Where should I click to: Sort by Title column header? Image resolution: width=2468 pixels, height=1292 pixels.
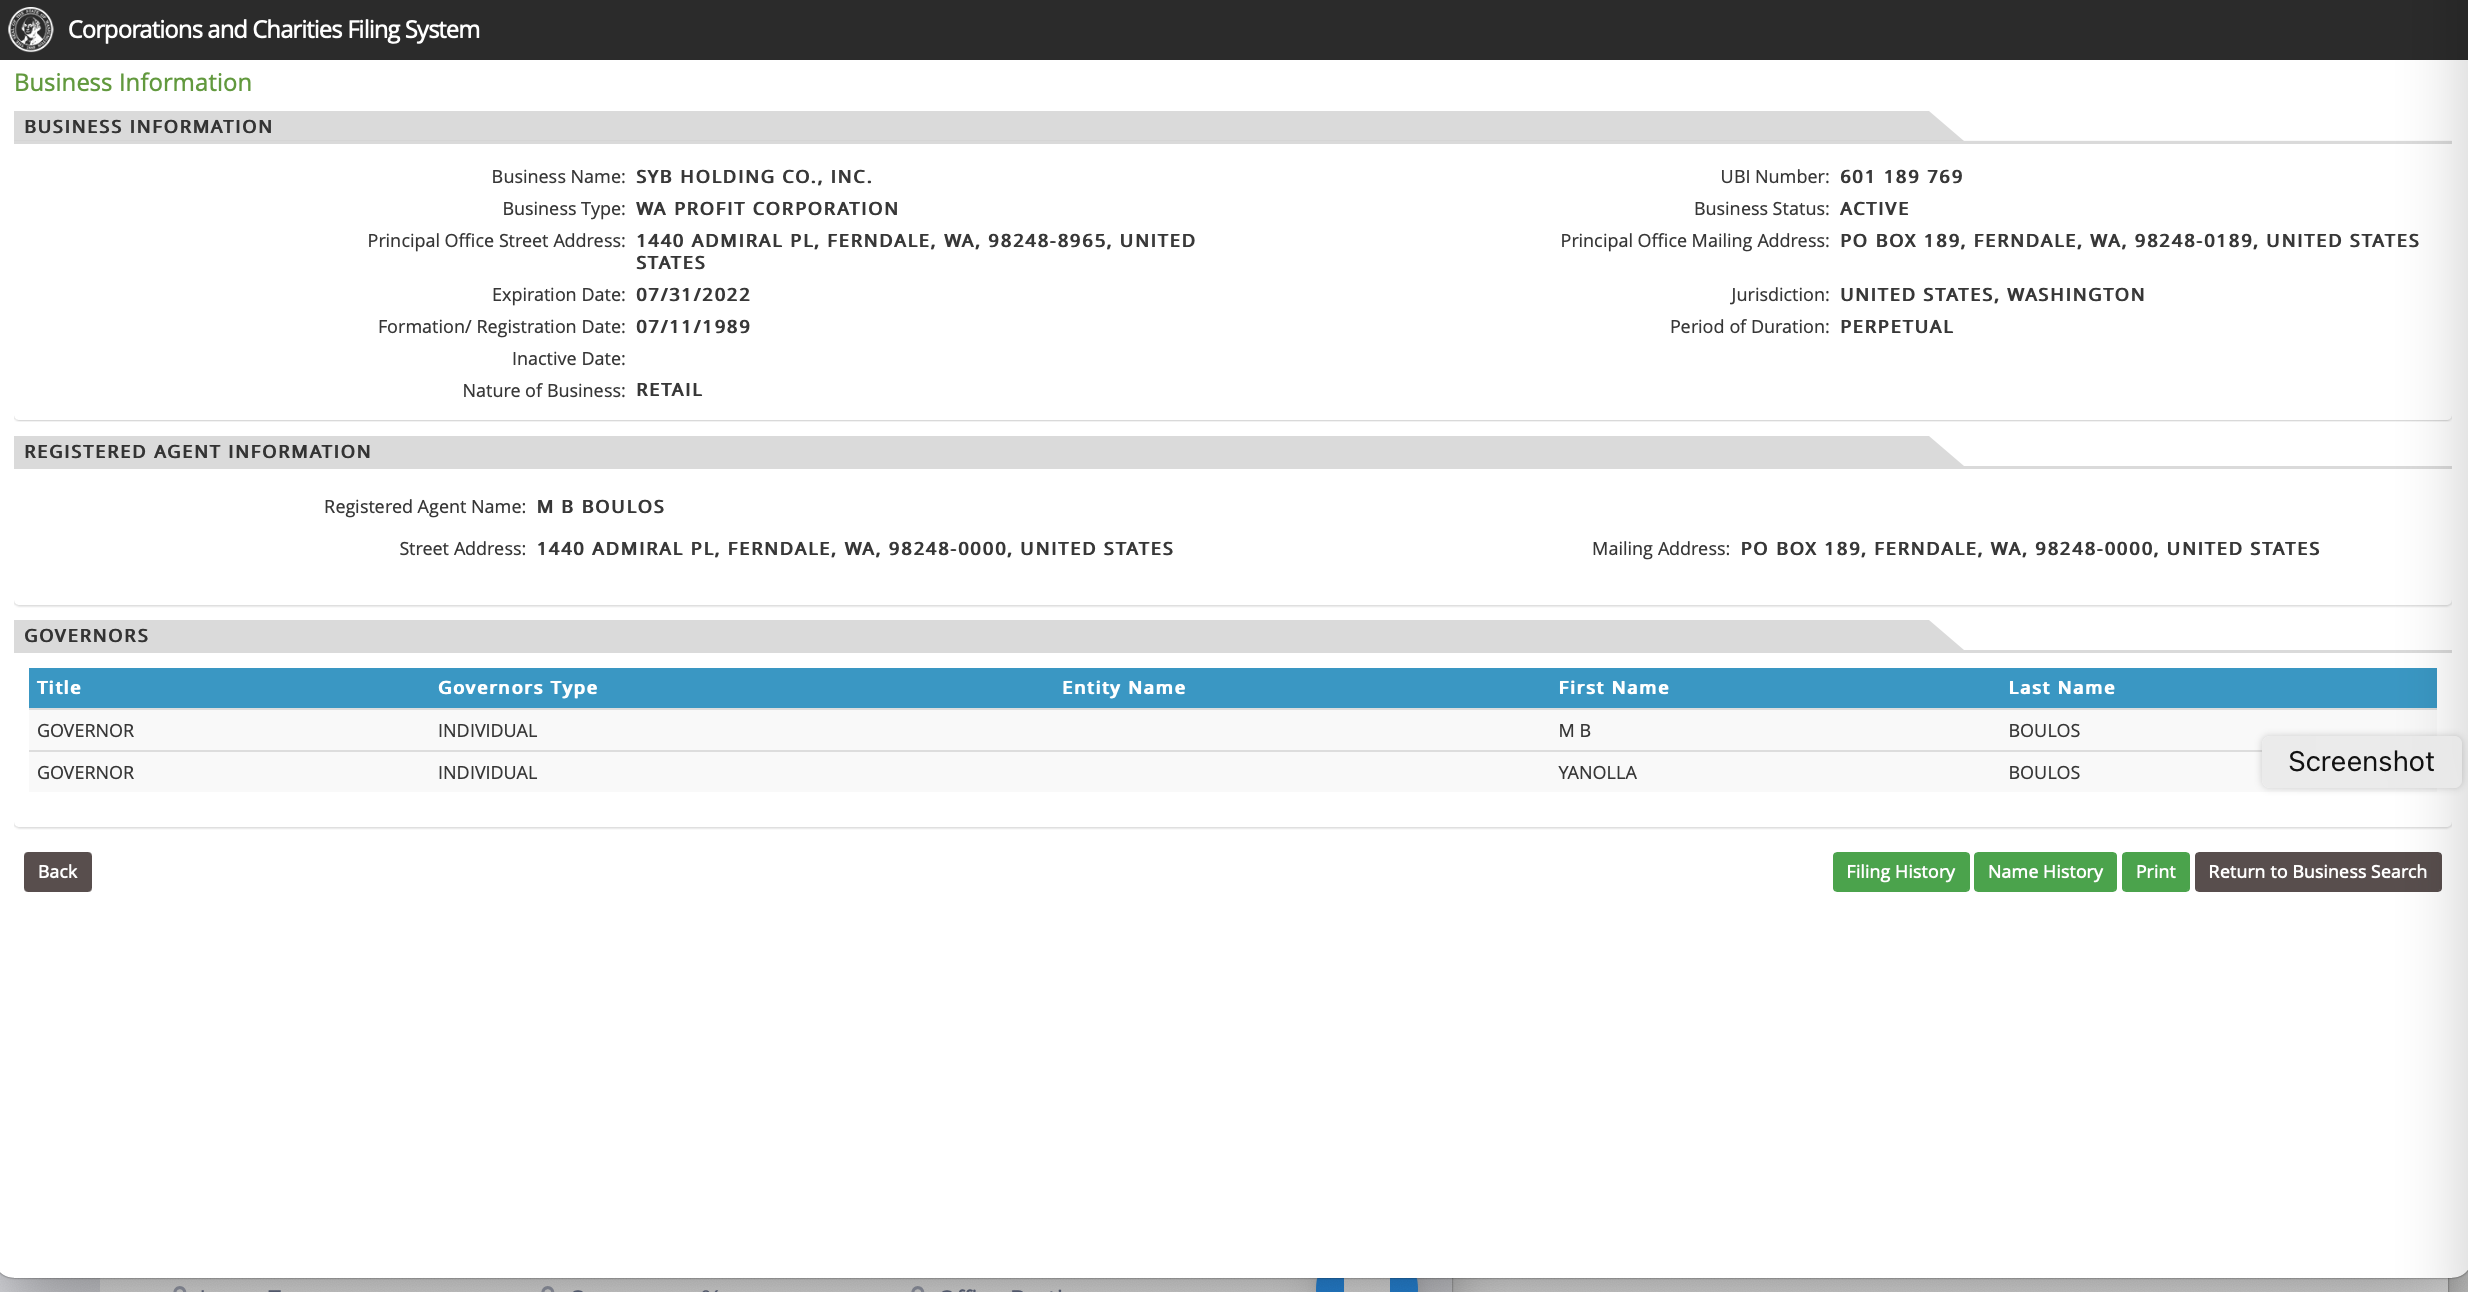tap(59, 688)
